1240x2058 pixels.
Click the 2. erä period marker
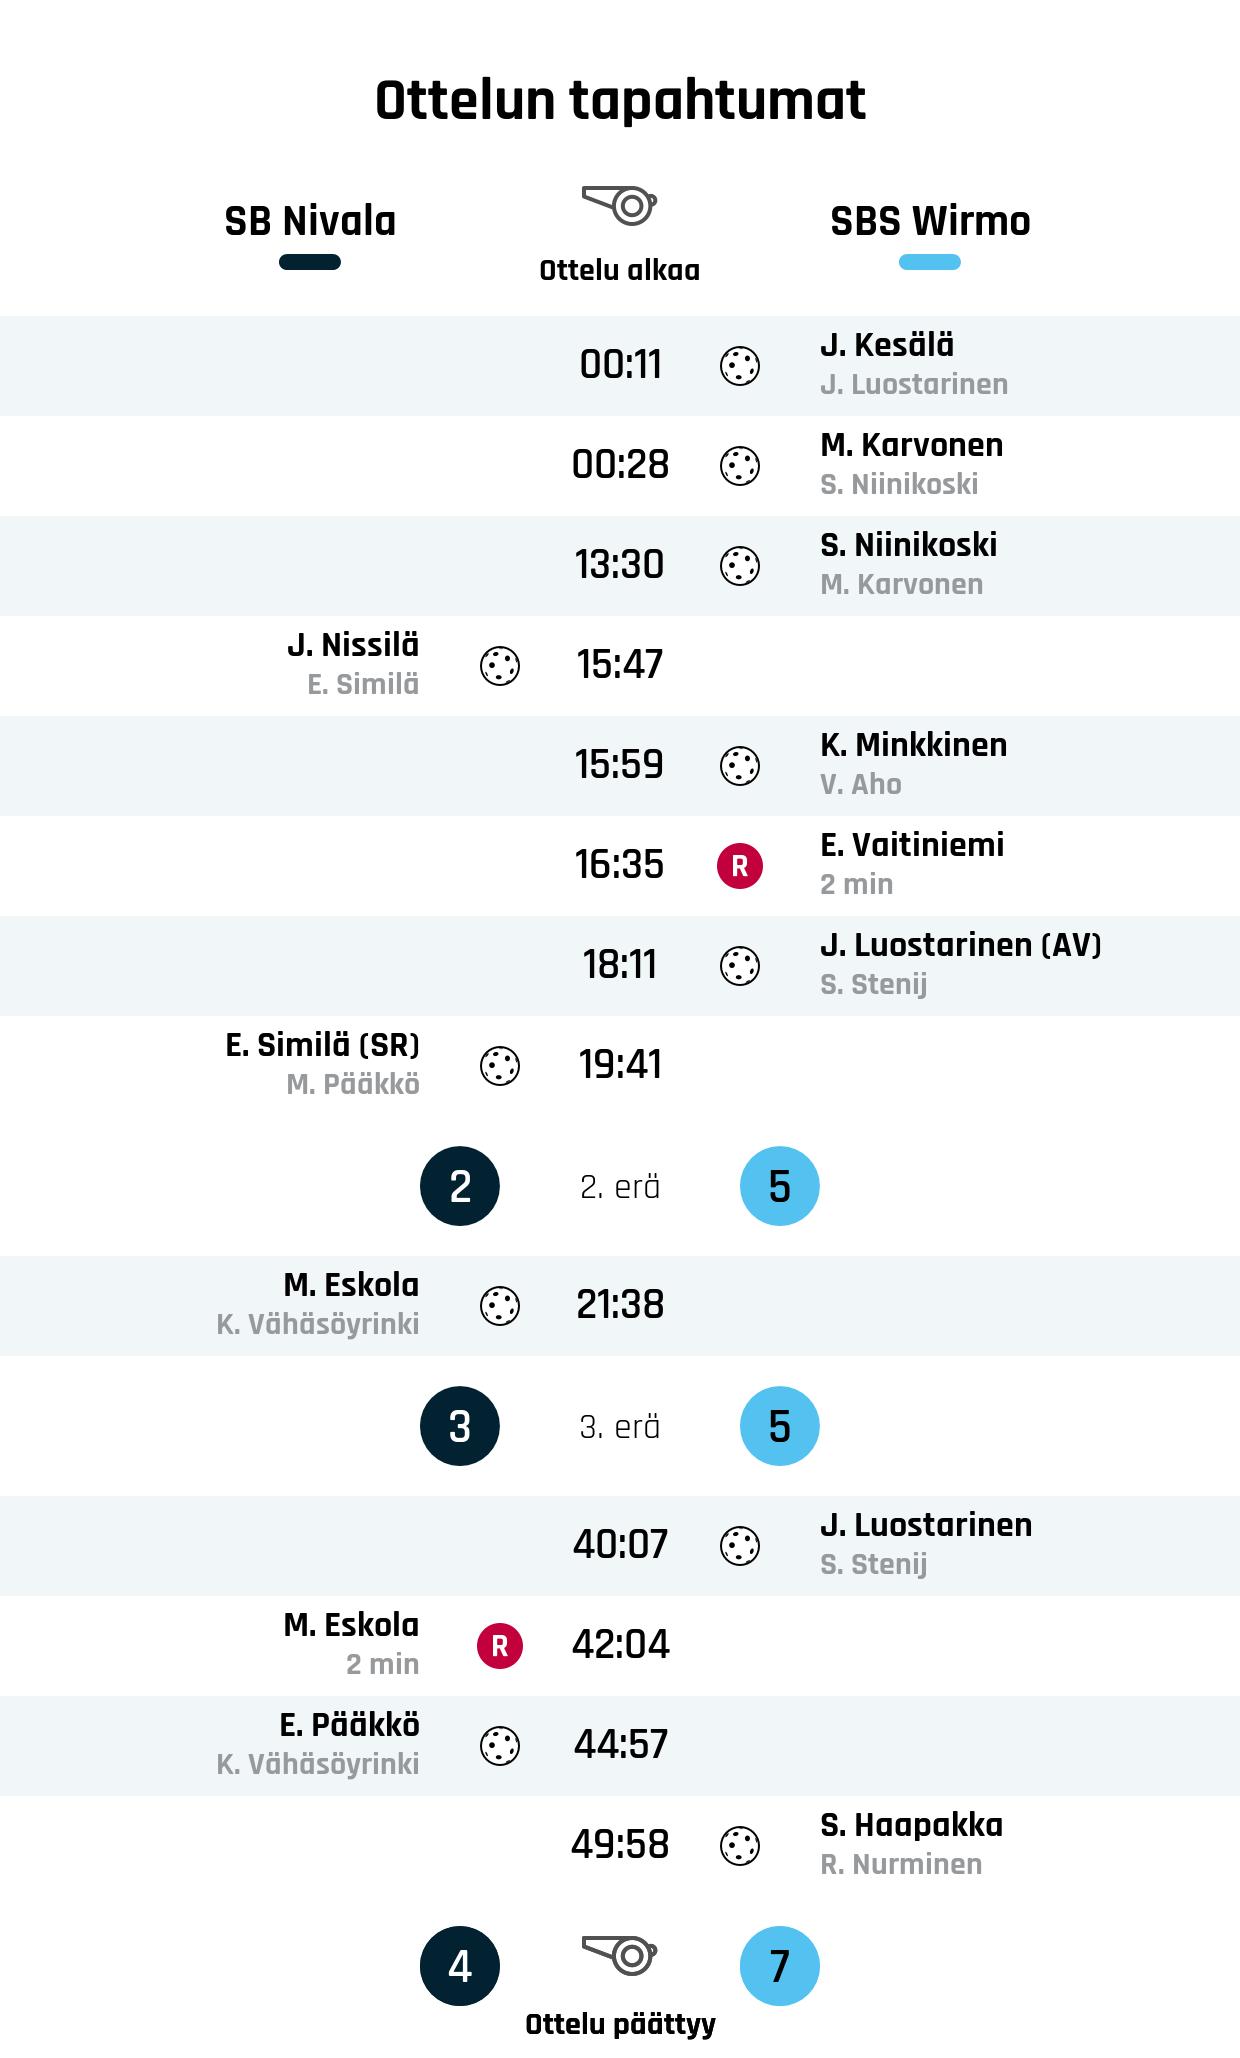(620, 1187)
